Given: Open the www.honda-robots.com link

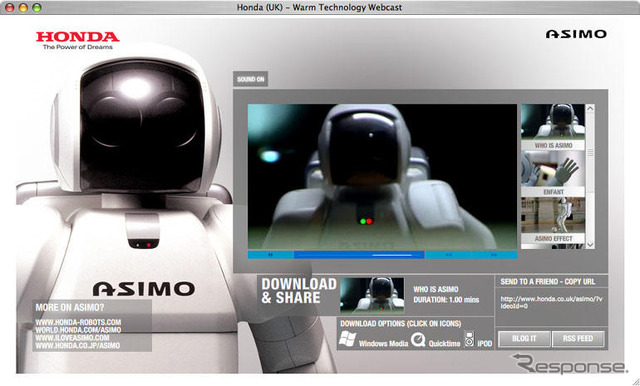Looking at the screenshot, I should (78, 322).
